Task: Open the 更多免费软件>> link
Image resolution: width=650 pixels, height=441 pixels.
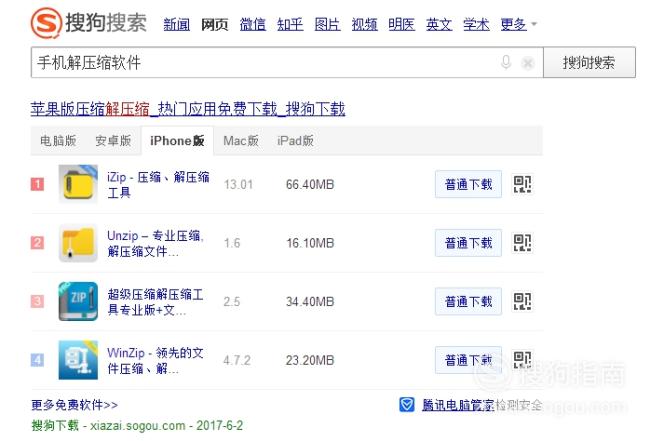Action: coord(75,405)
